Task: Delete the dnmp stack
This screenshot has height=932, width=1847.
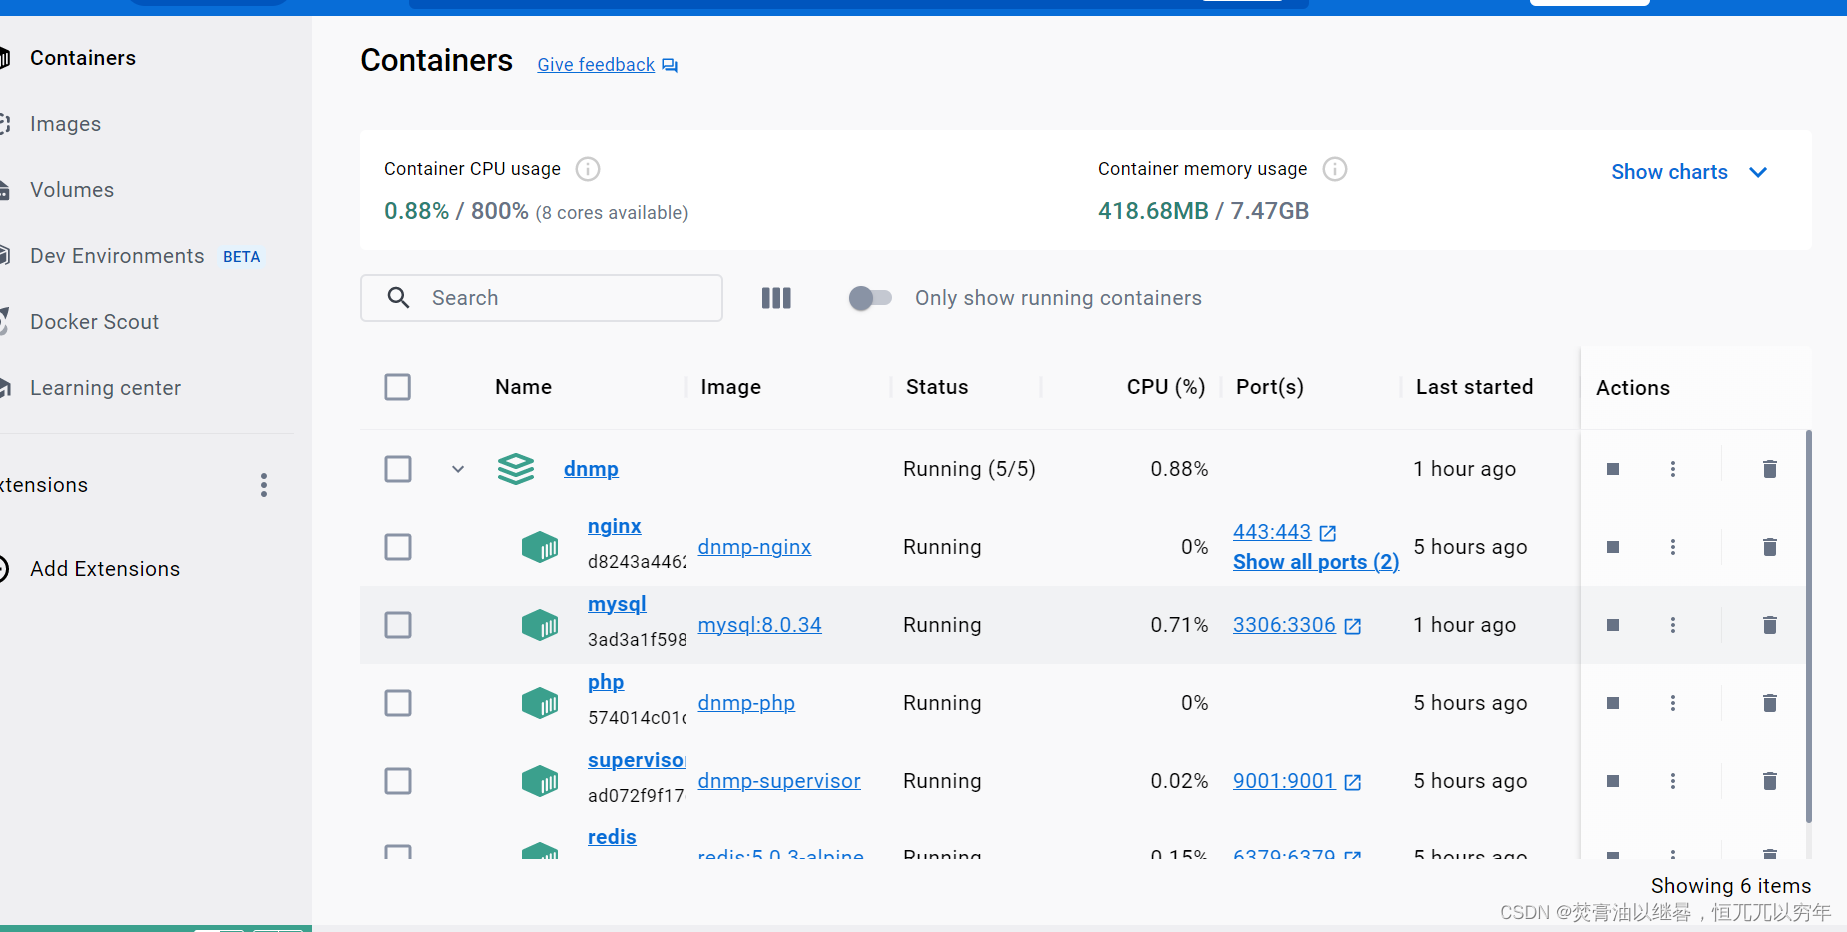Action: point(1769,469)
